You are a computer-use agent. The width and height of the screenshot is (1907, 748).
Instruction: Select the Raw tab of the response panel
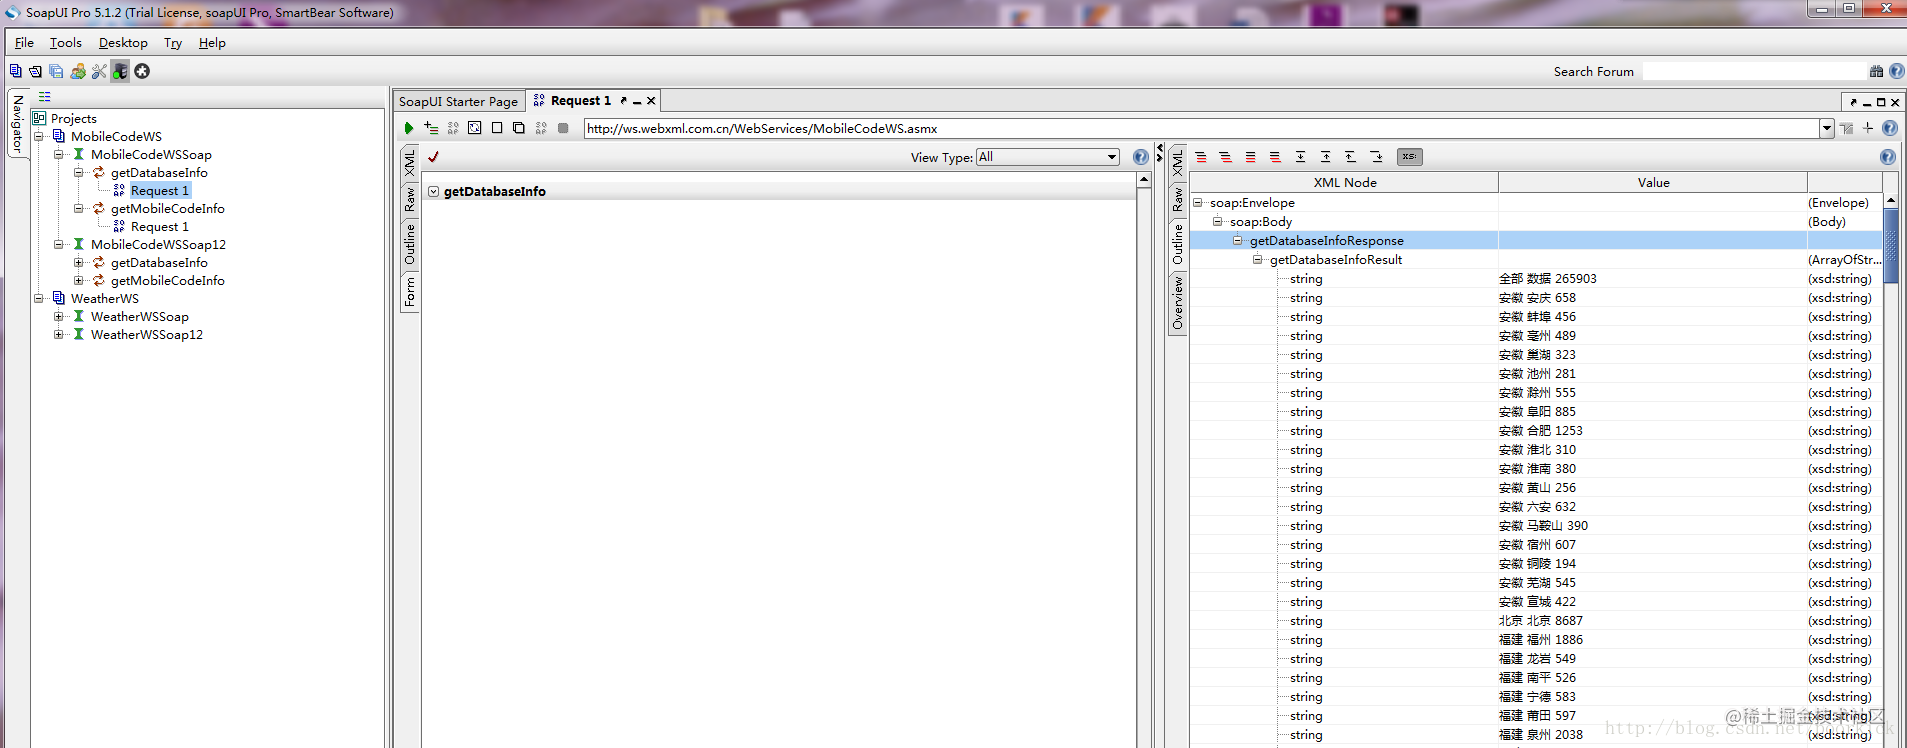click(1178, 199)
